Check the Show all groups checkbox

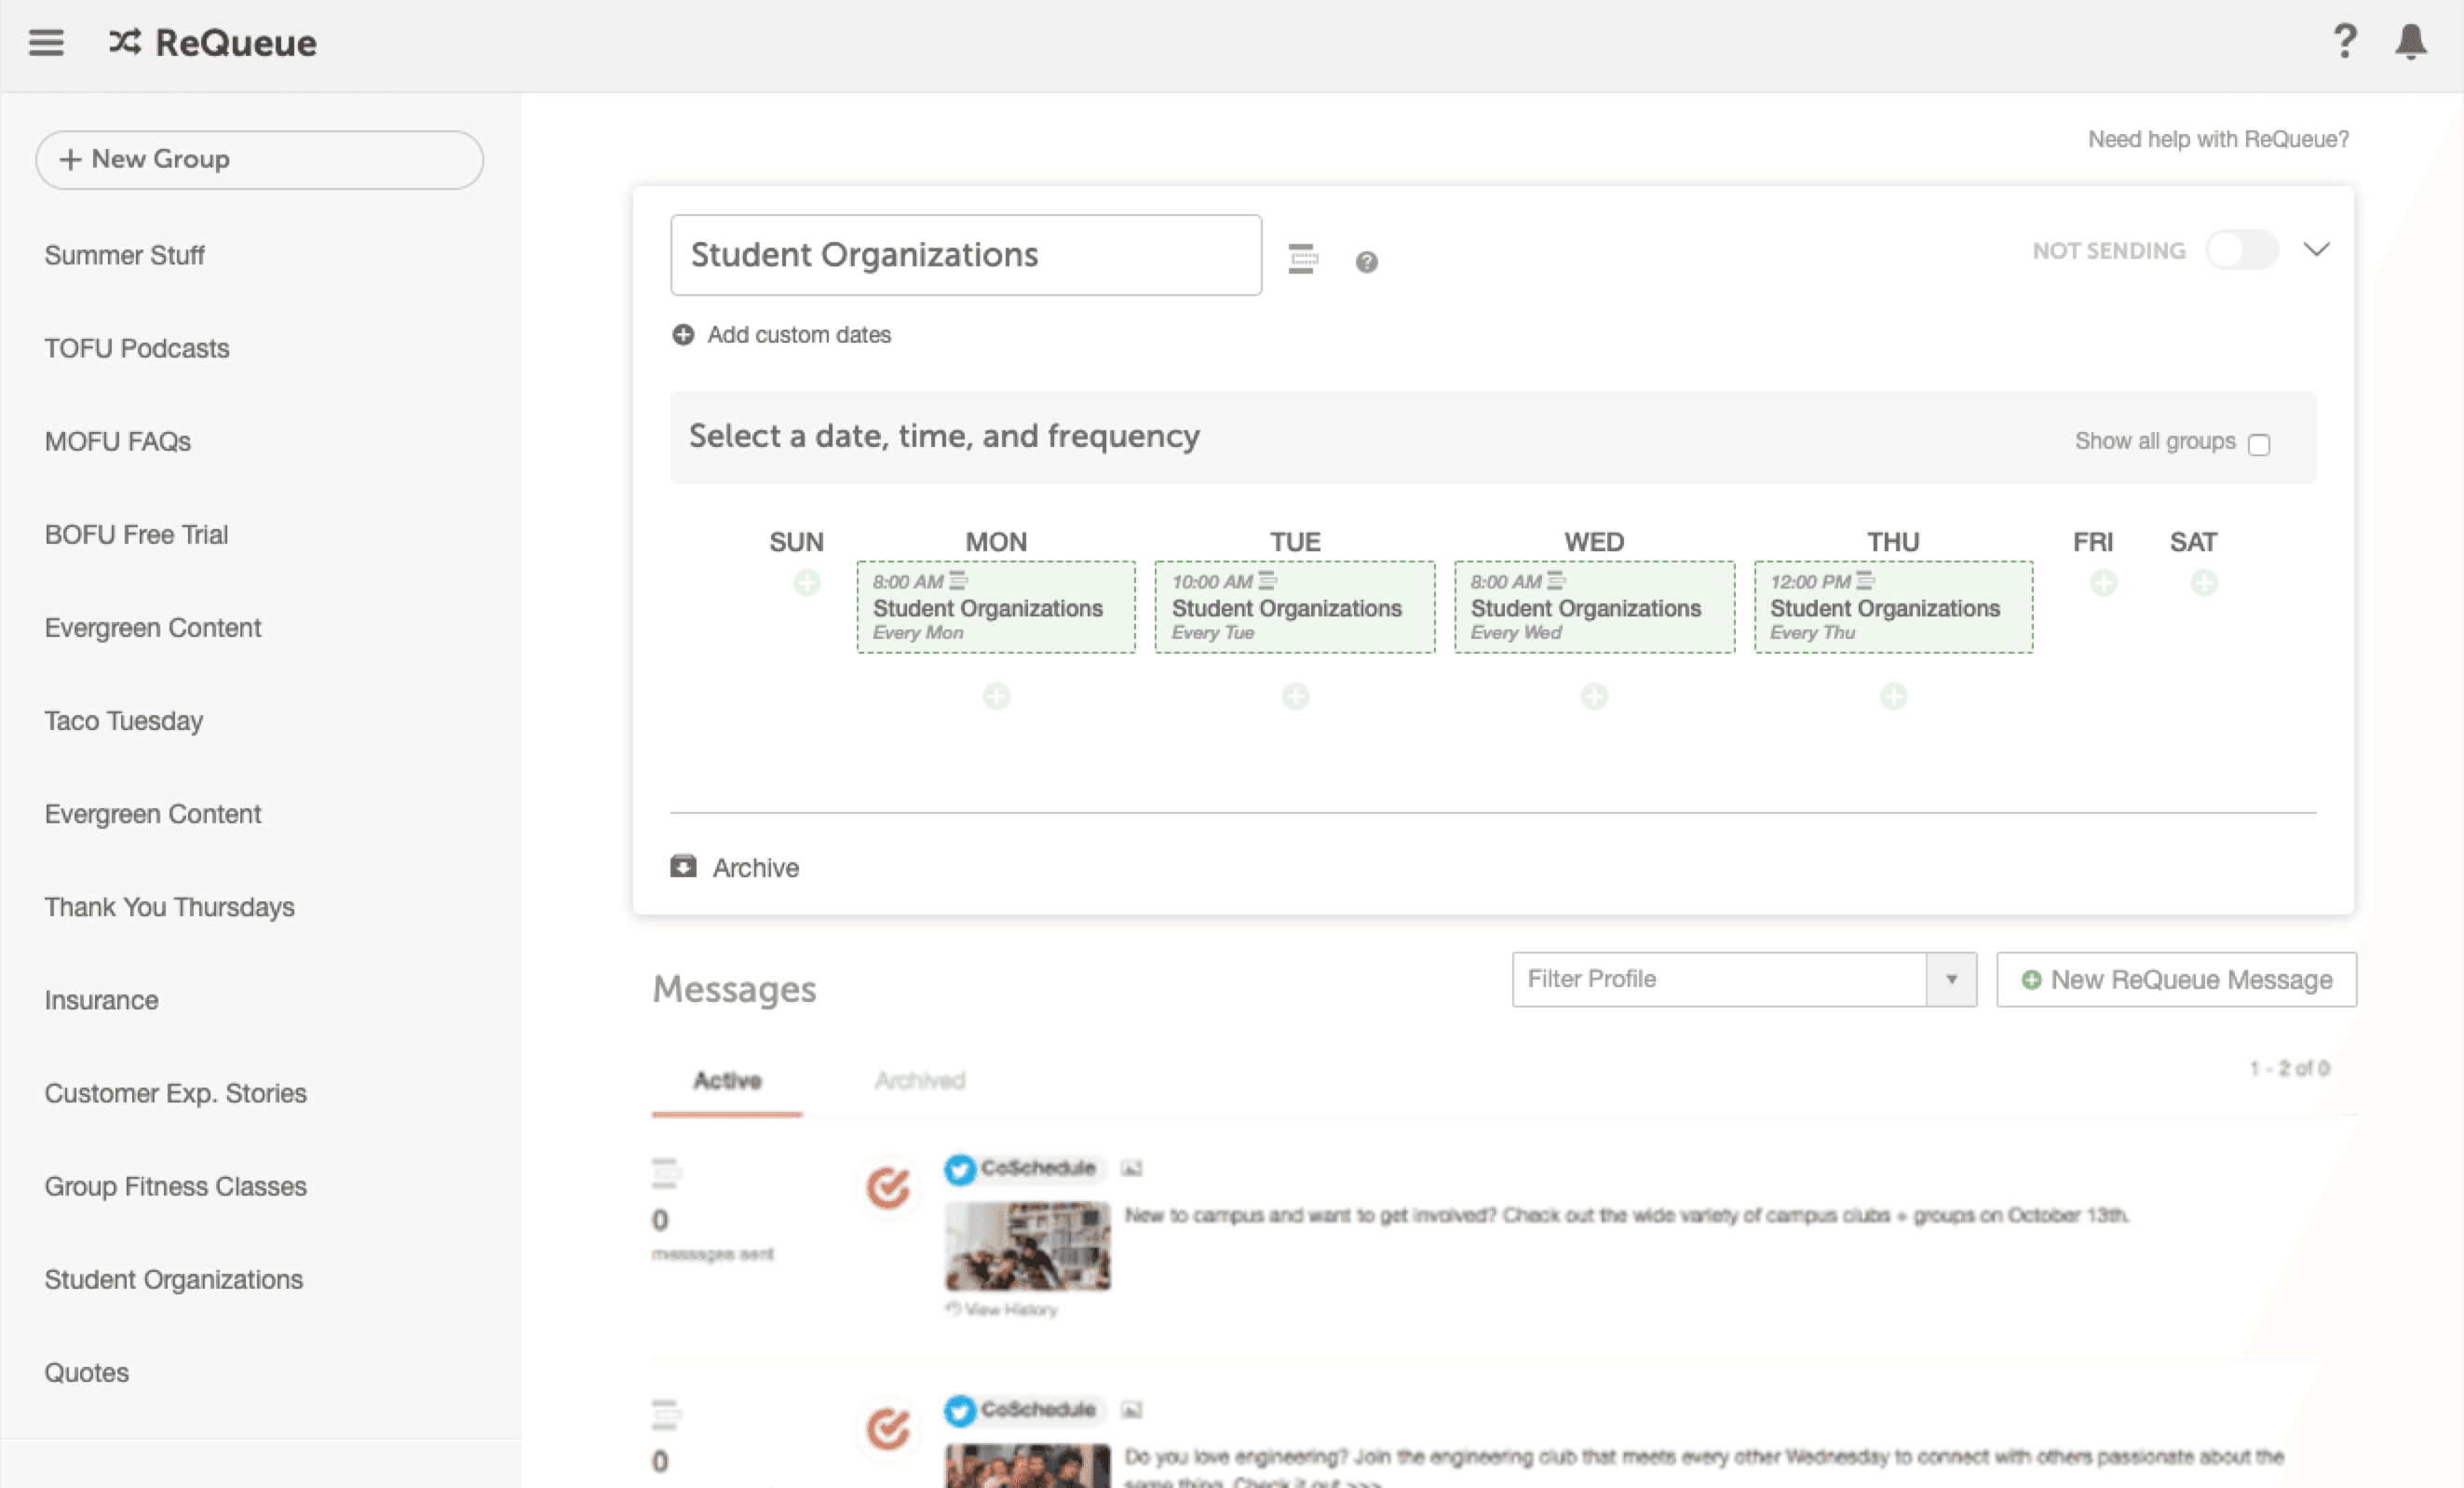pos(2258,444)
